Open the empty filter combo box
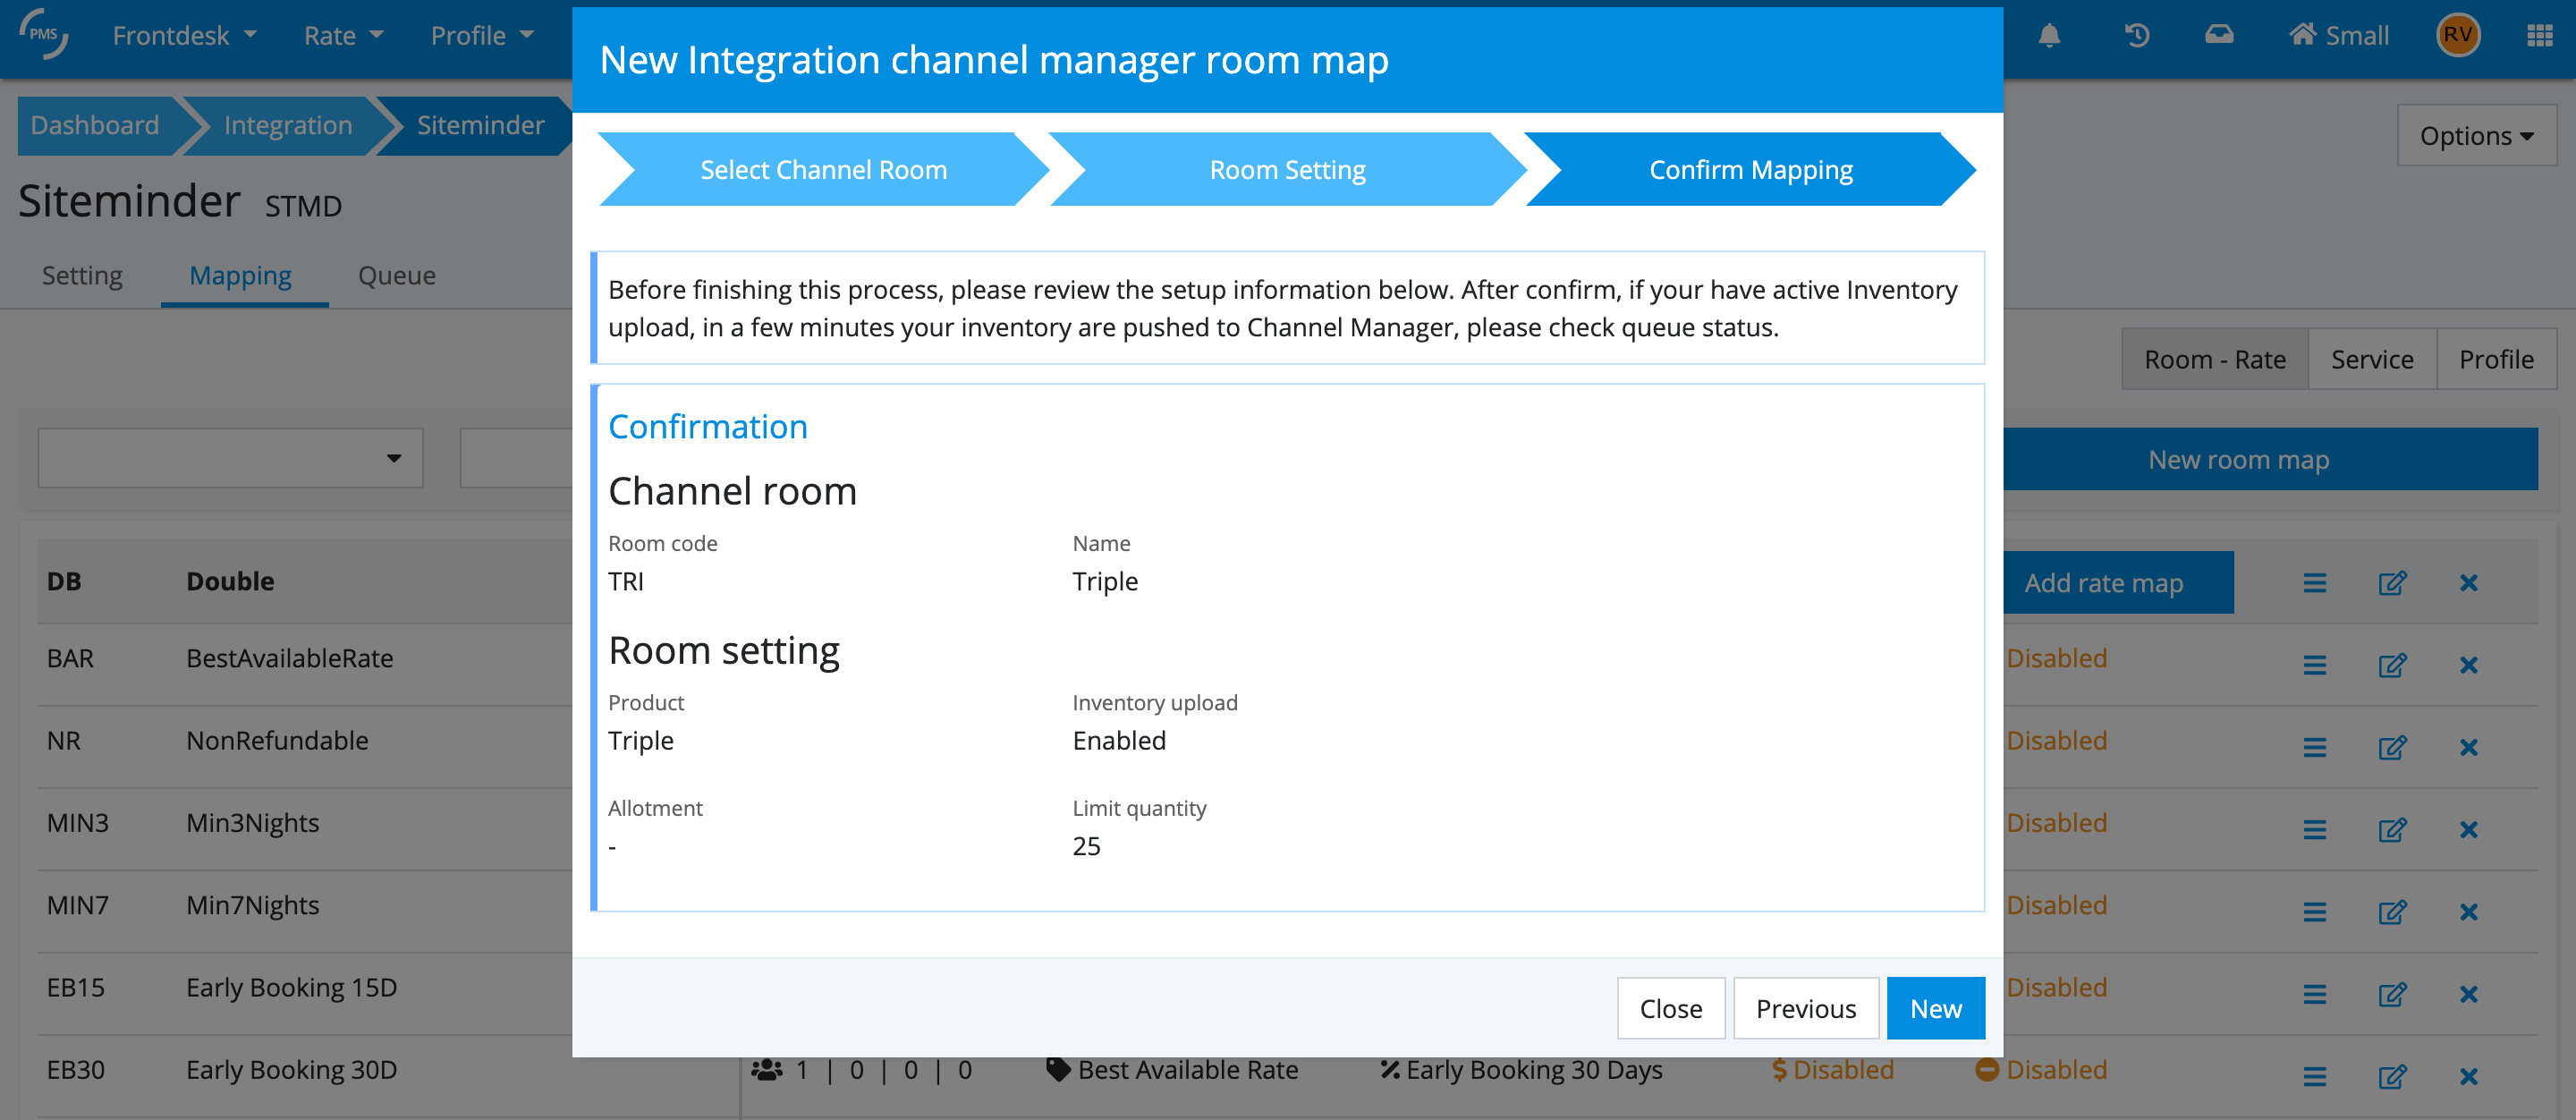The image size is (2576, 1120). (230, 458)
